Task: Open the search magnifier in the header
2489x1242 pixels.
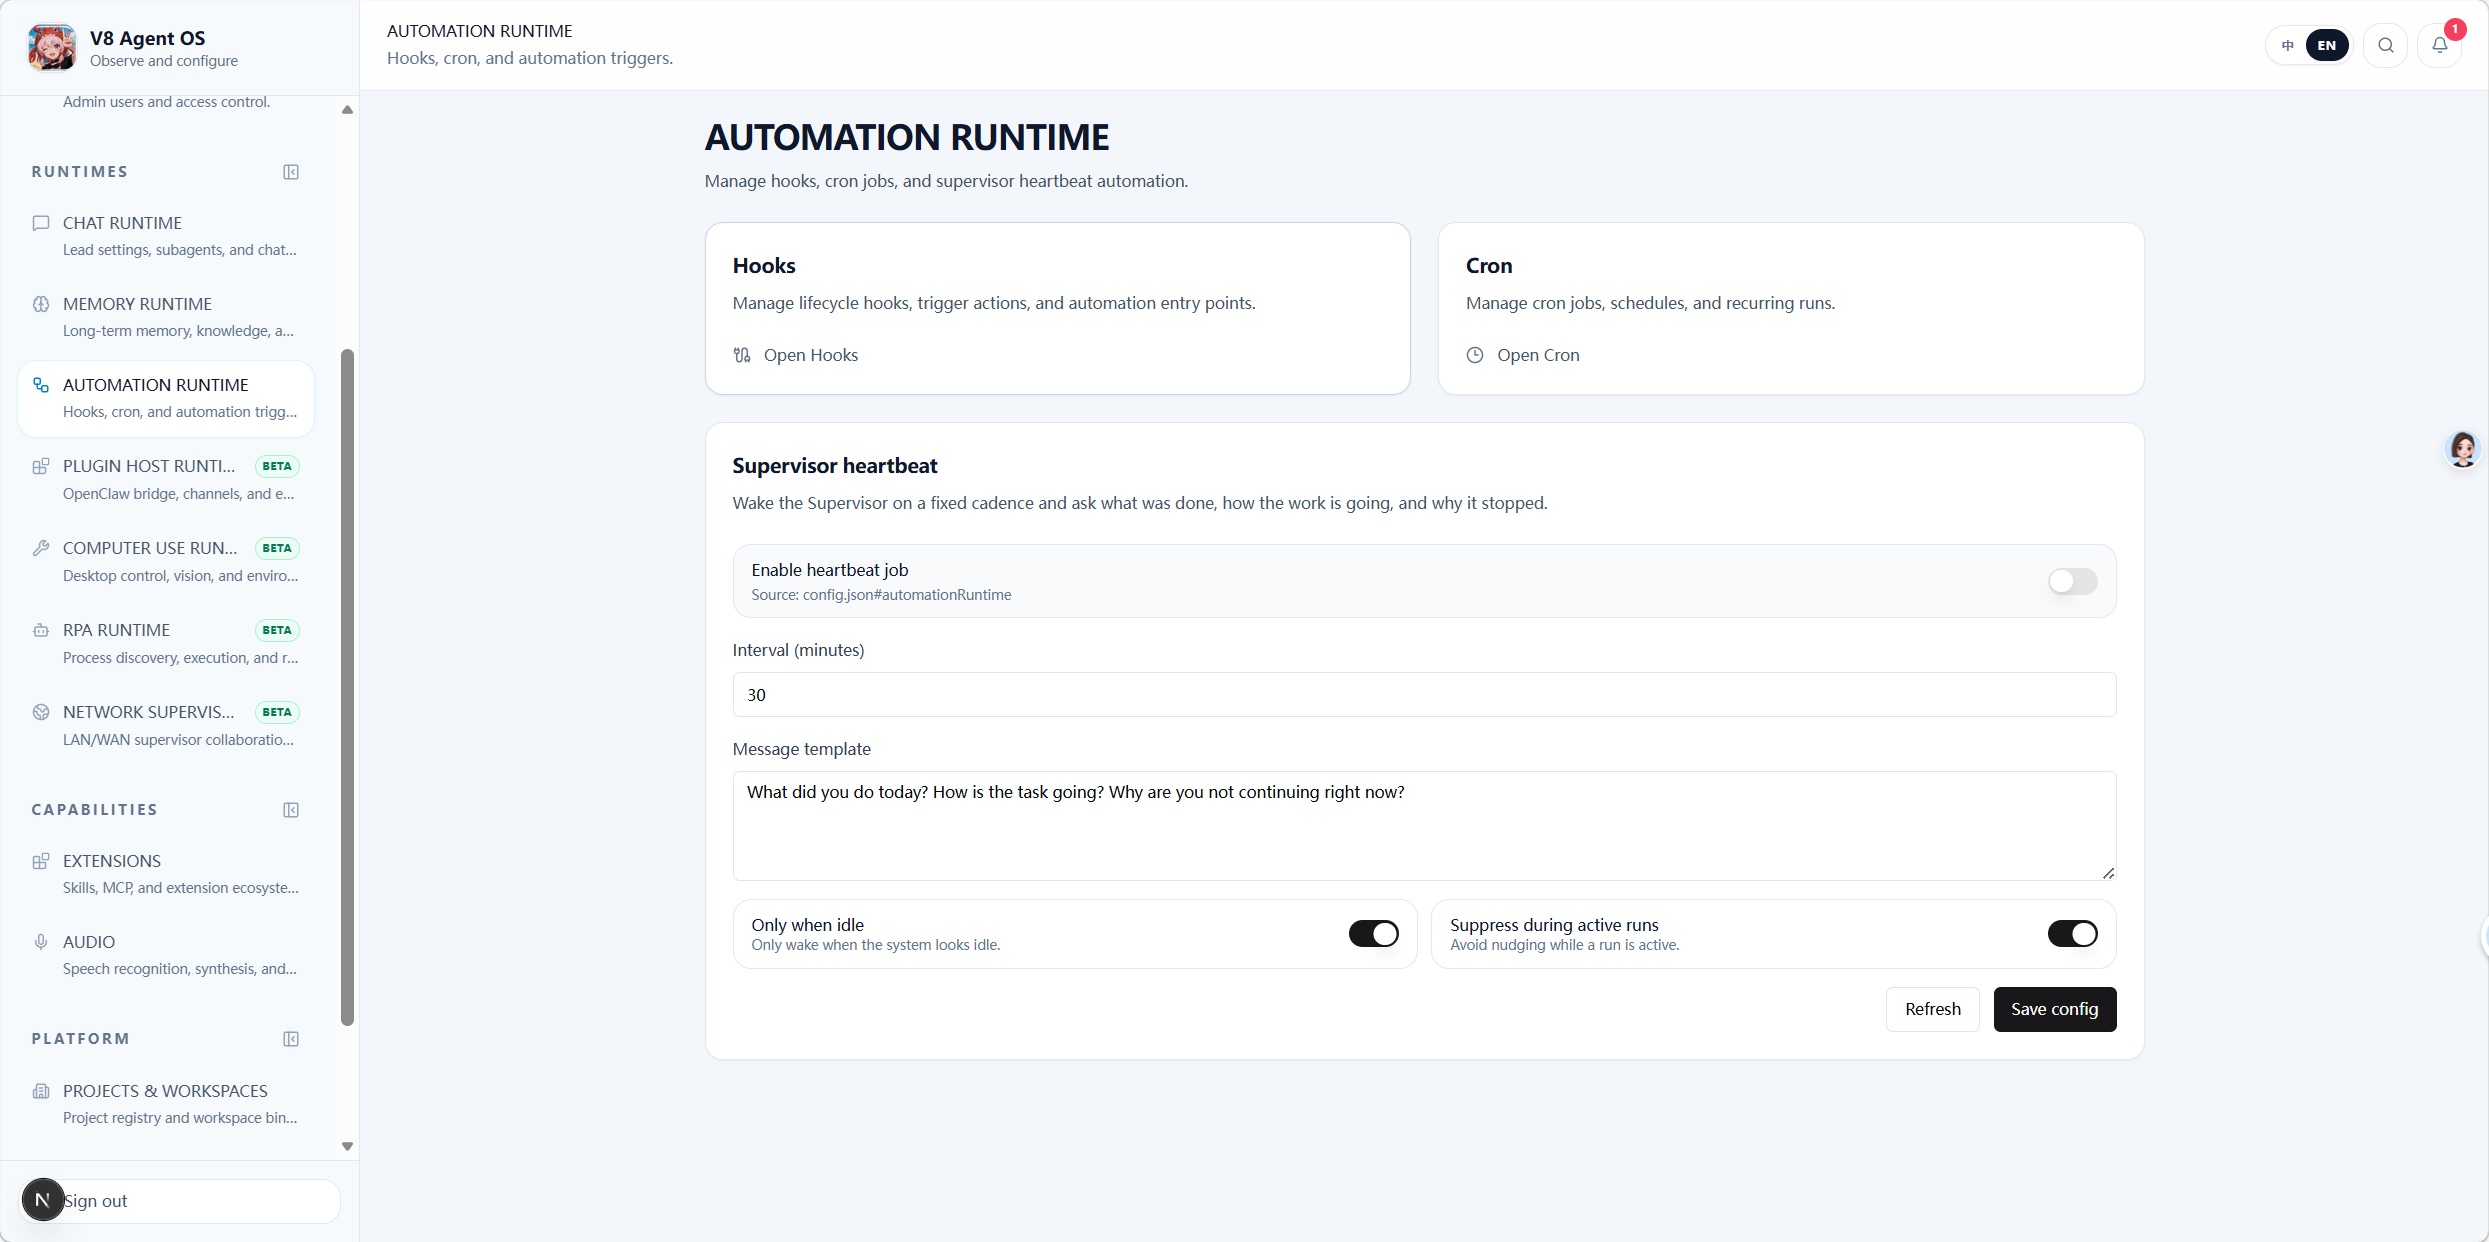Action: (2385, 45)
